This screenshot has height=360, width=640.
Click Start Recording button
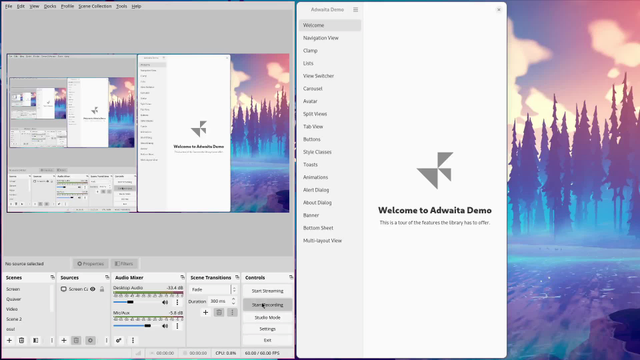tap(267, 305)
